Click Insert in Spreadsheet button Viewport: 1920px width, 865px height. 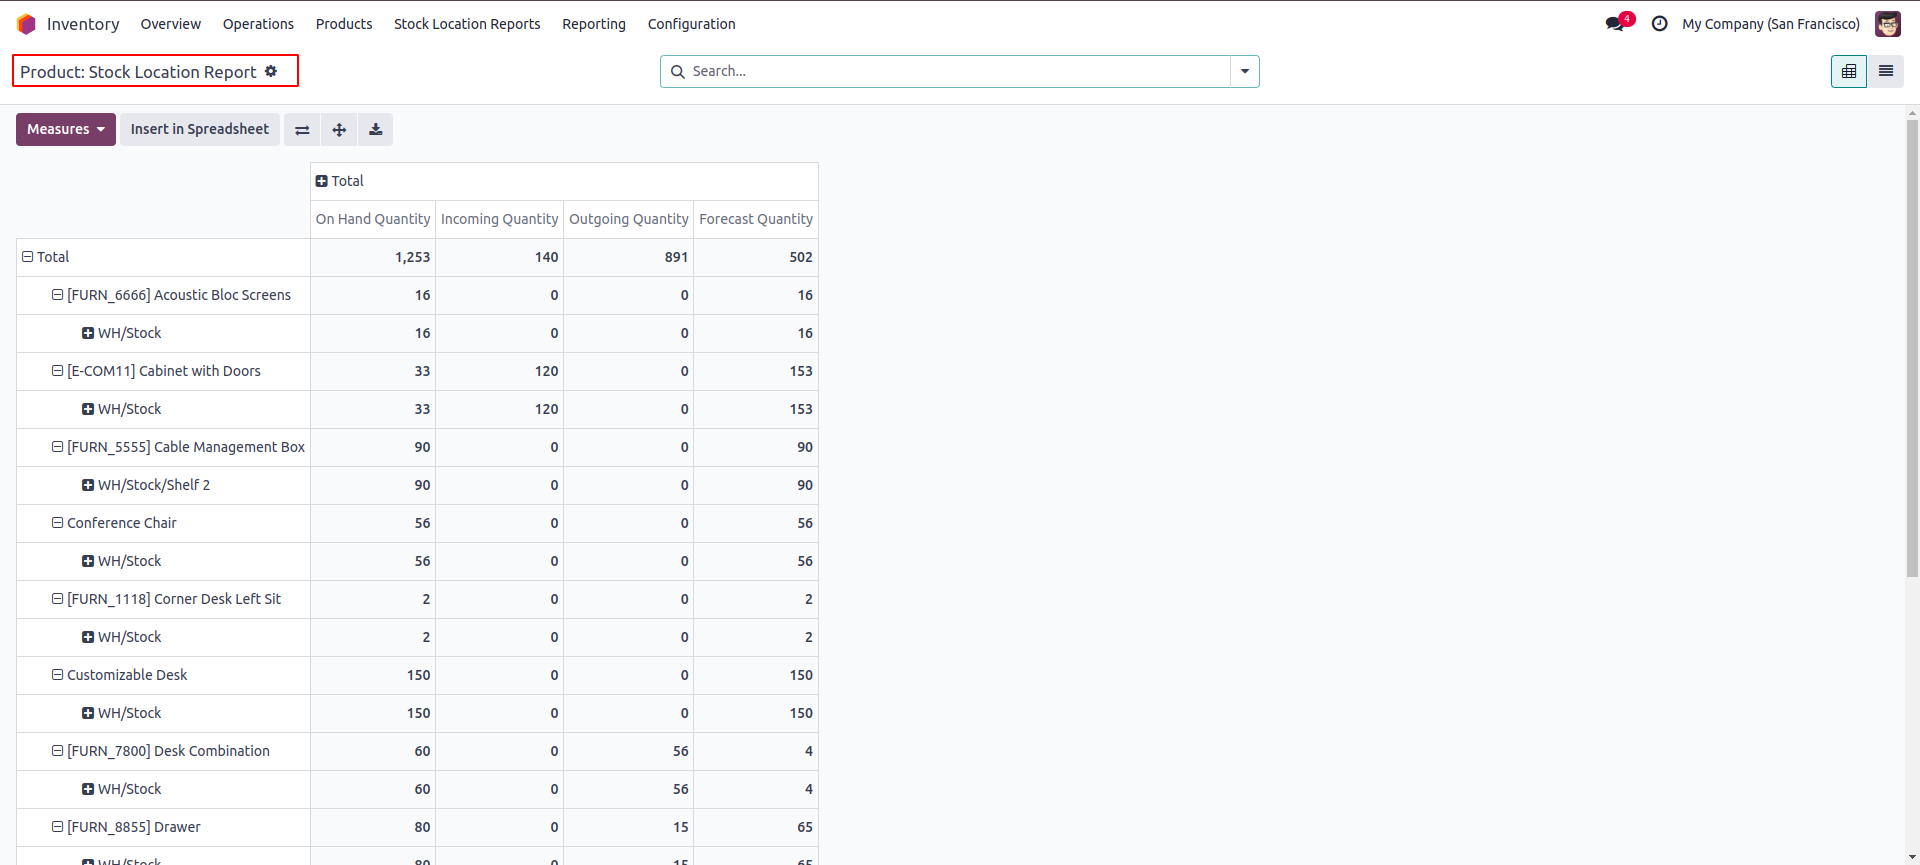click(x=200, y=130)
